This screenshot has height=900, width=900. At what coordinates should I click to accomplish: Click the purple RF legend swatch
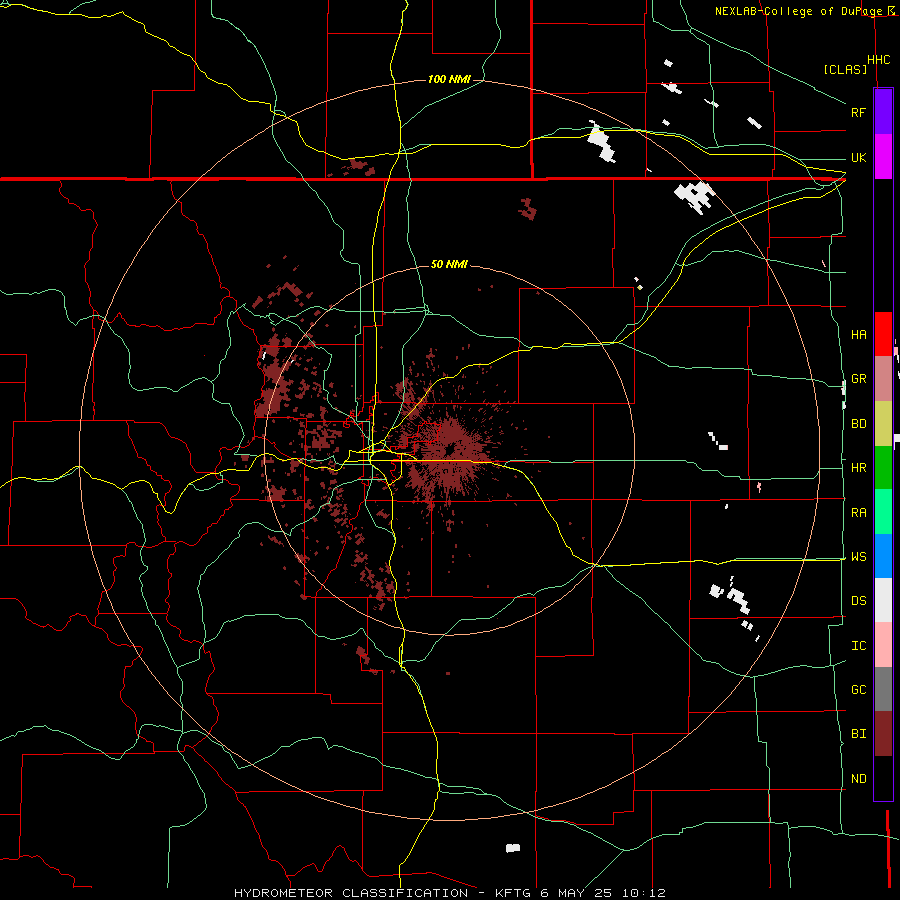[x=883, y=112]
